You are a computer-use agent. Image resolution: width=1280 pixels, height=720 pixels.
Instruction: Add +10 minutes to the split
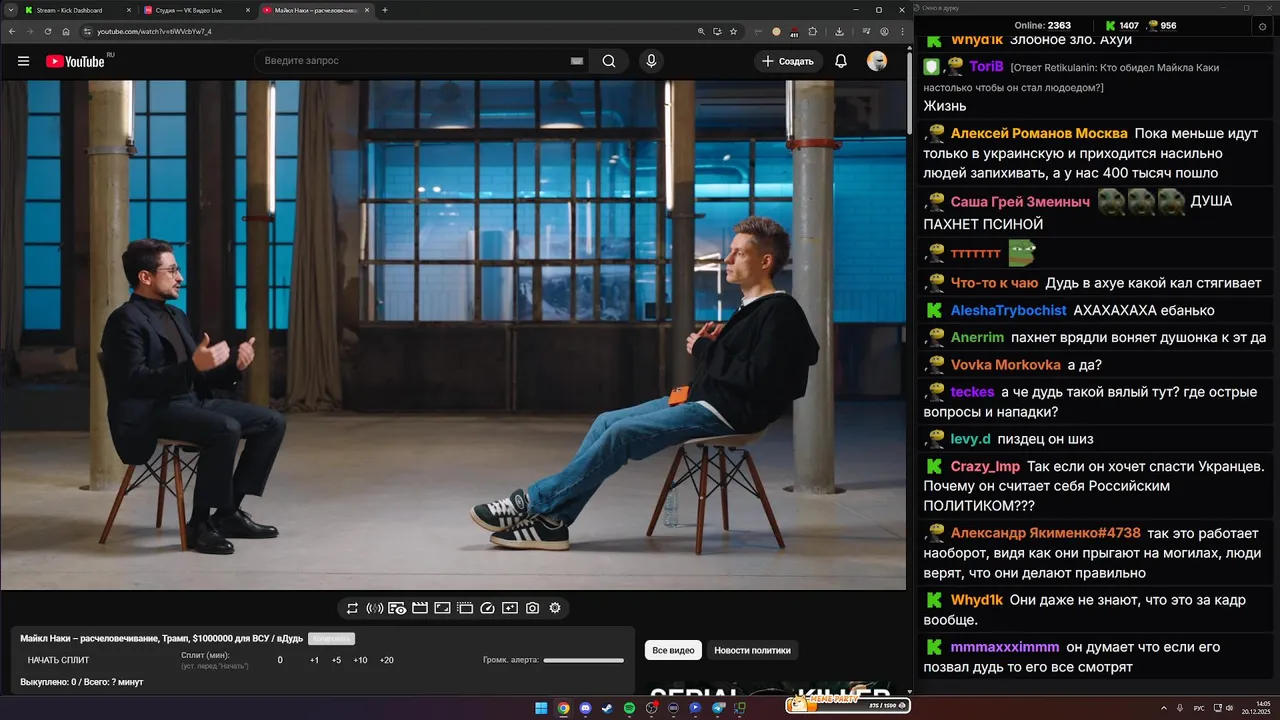click(360, 660)
